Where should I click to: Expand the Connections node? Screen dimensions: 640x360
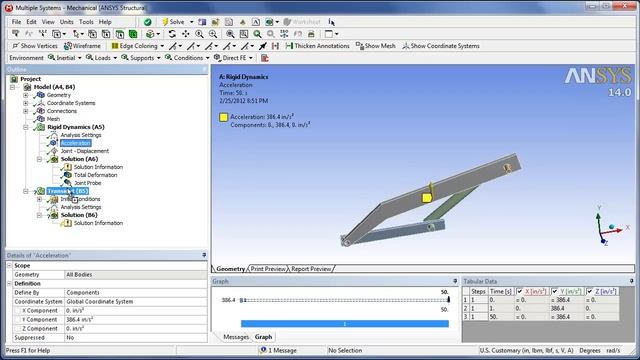click(26, 111)
